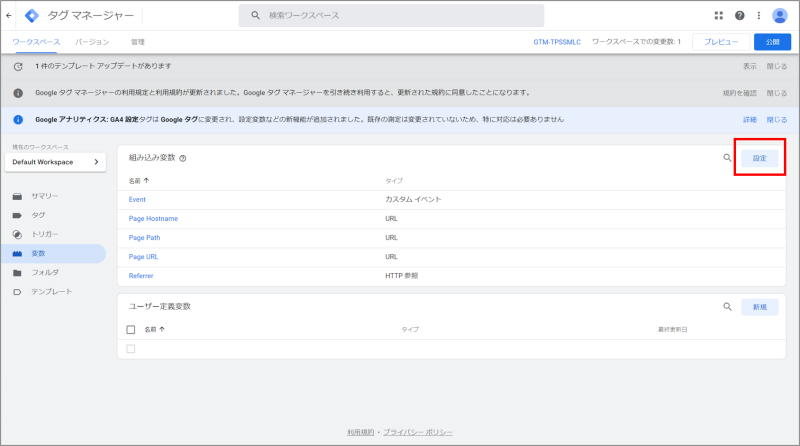Click the 設定 button for built-in variables
The image size is (800, 446).
coord(760,158)
